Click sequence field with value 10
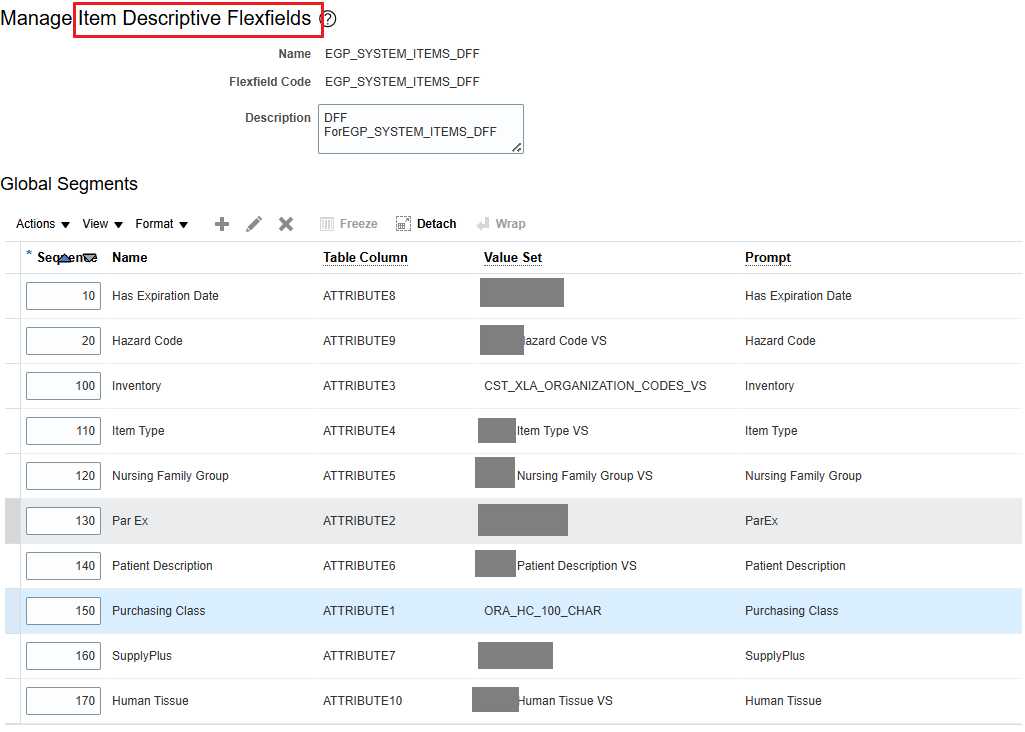Screen dimensions: 1025x732 click(63, 296)
